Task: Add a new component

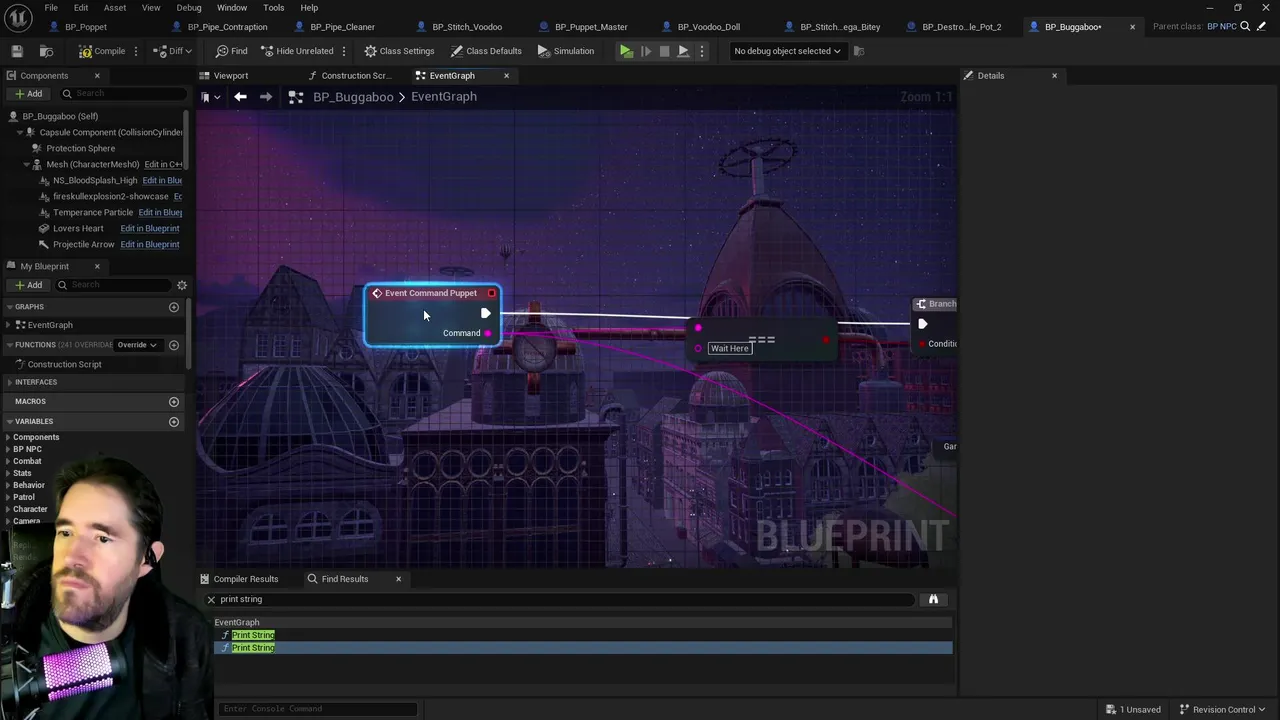Action: pos(28,94)
